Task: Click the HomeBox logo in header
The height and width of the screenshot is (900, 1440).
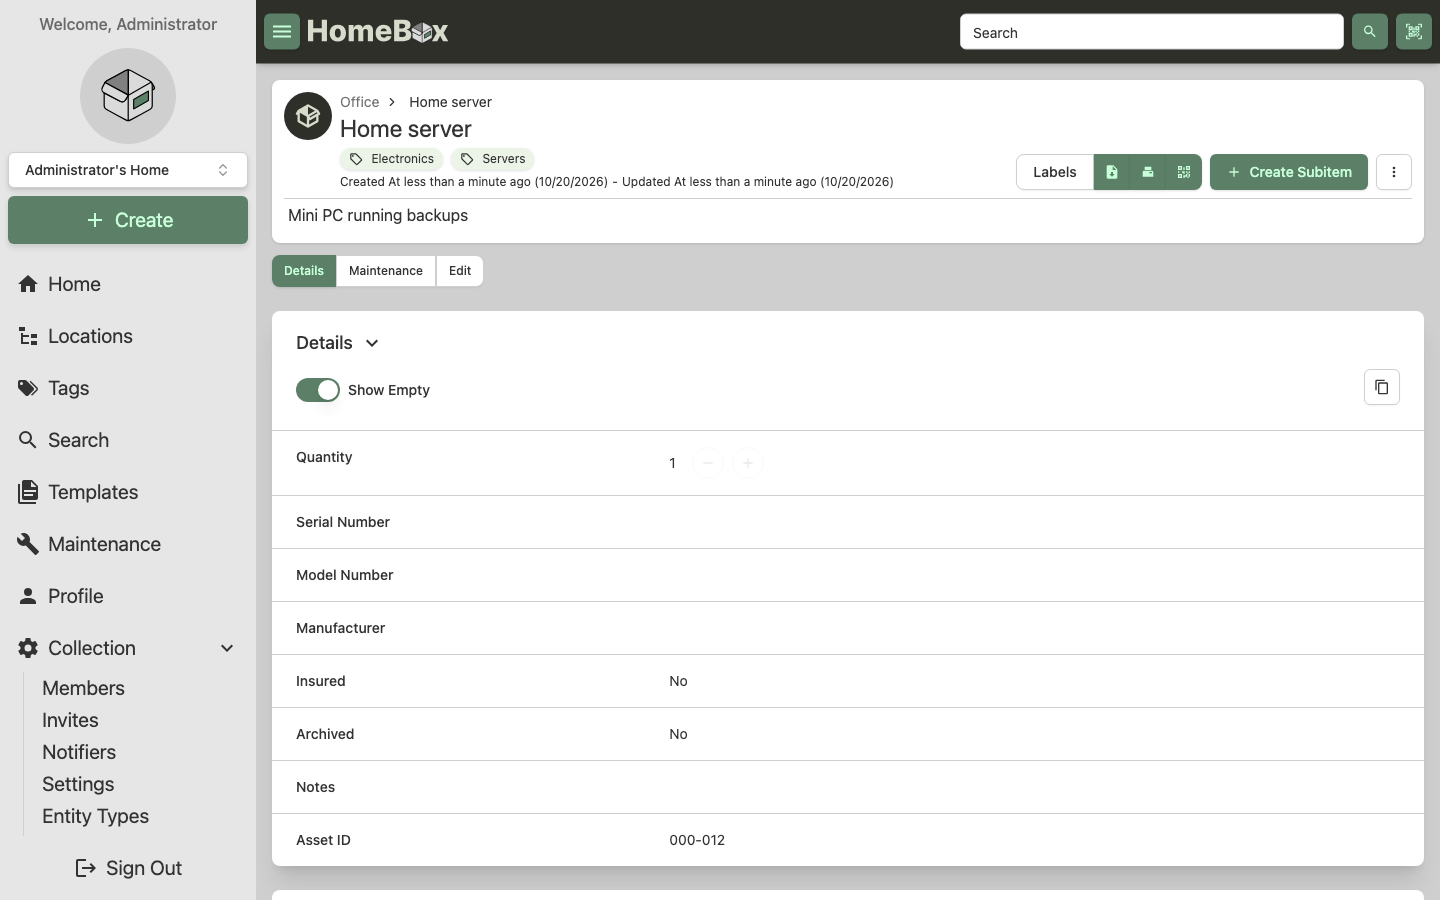Action: tap(377, 32)
